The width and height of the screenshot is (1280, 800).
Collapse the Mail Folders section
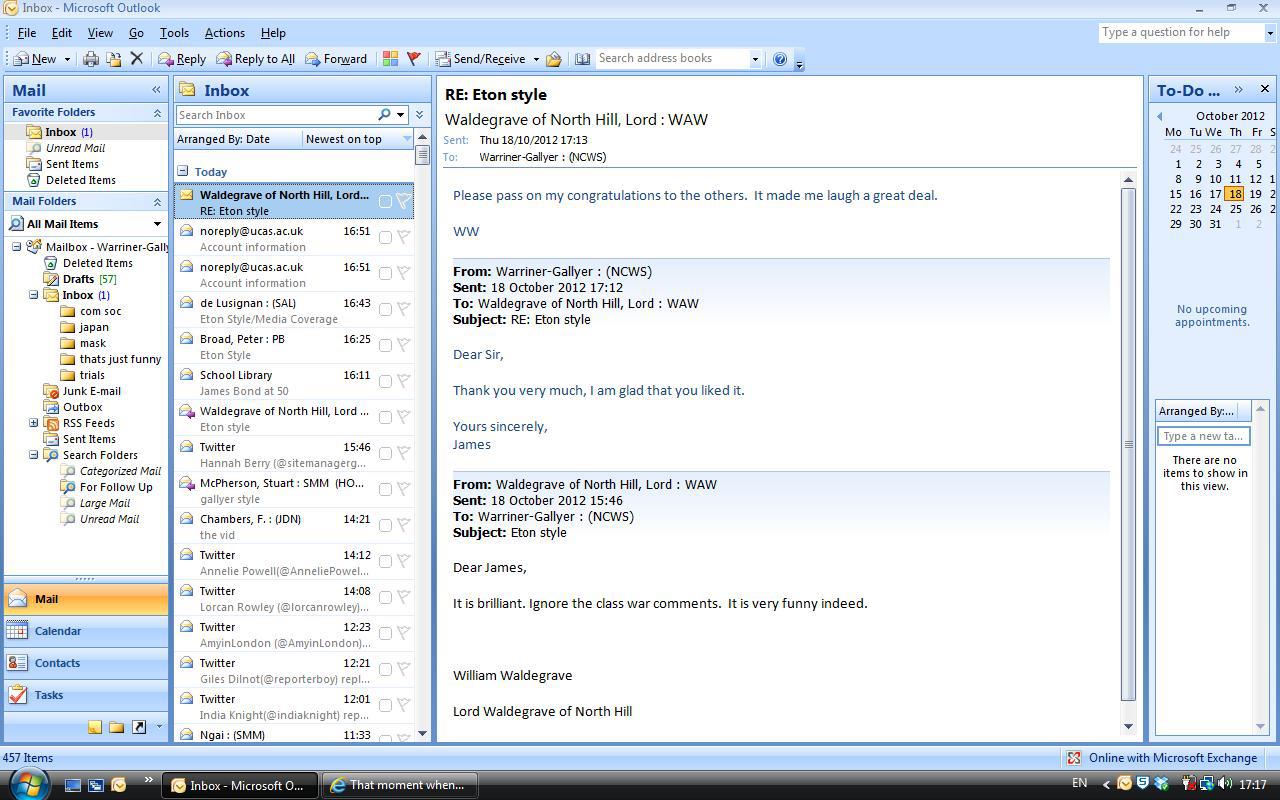tap(157, 202)
